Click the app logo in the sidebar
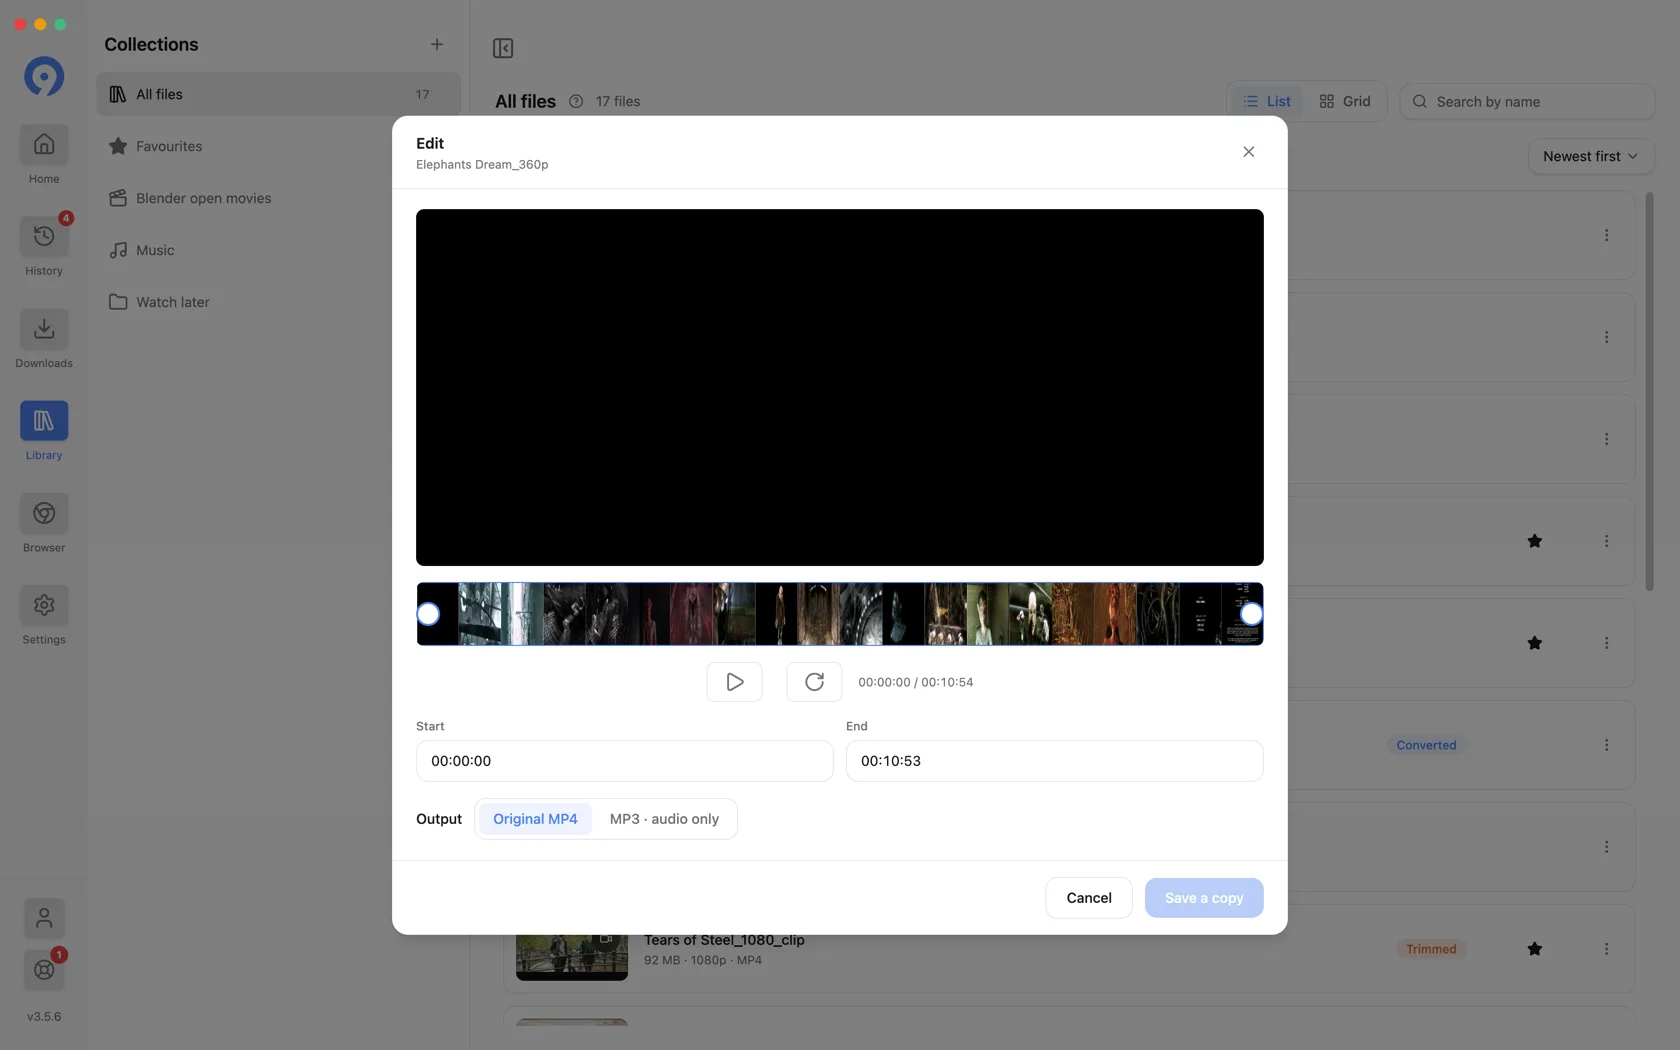This screenshot has width=1680, height=1050. pyautogui.click(x=44, y=76)
